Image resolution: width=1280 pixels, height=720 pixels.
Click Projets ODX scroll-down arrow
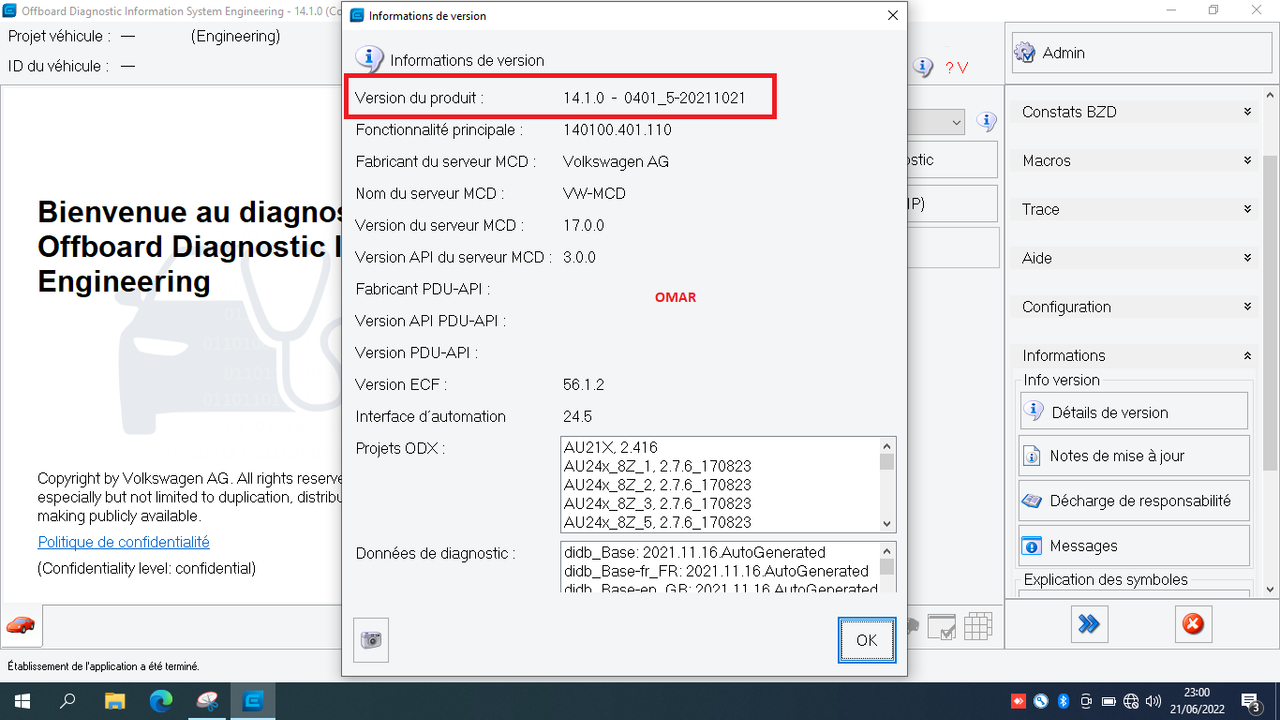886,524
